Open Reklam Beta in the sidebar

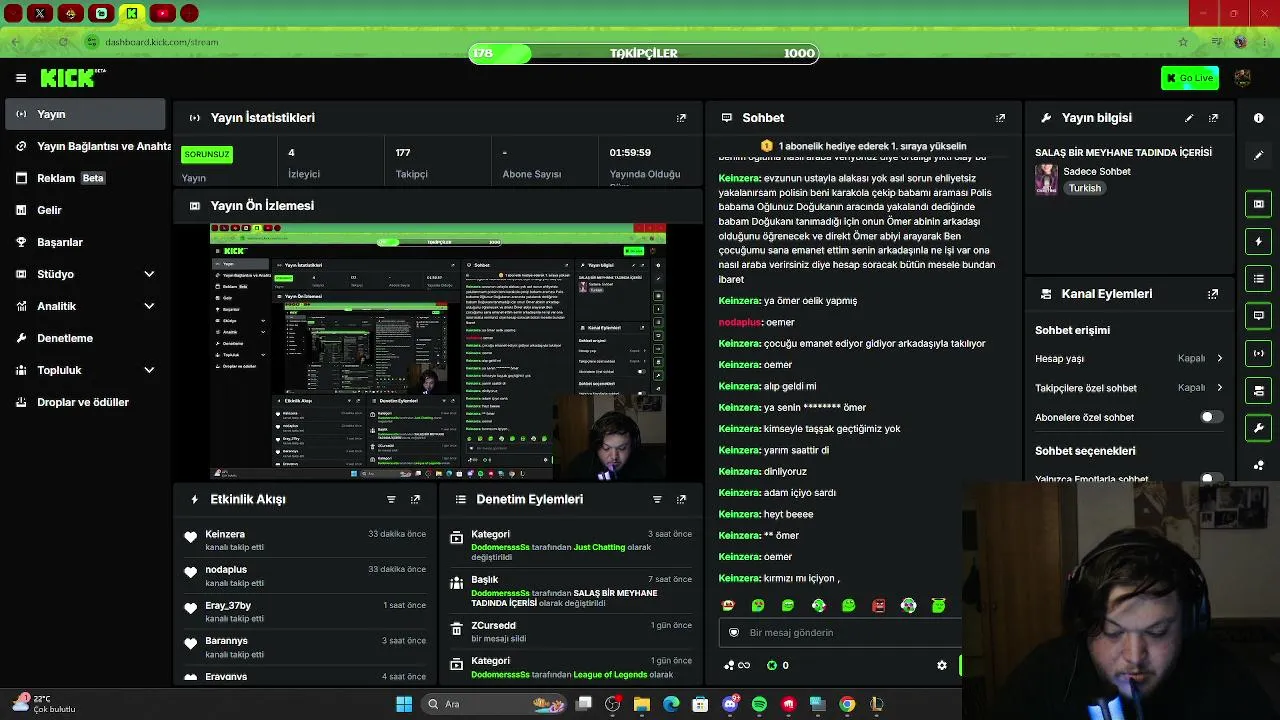click(85, 178)
